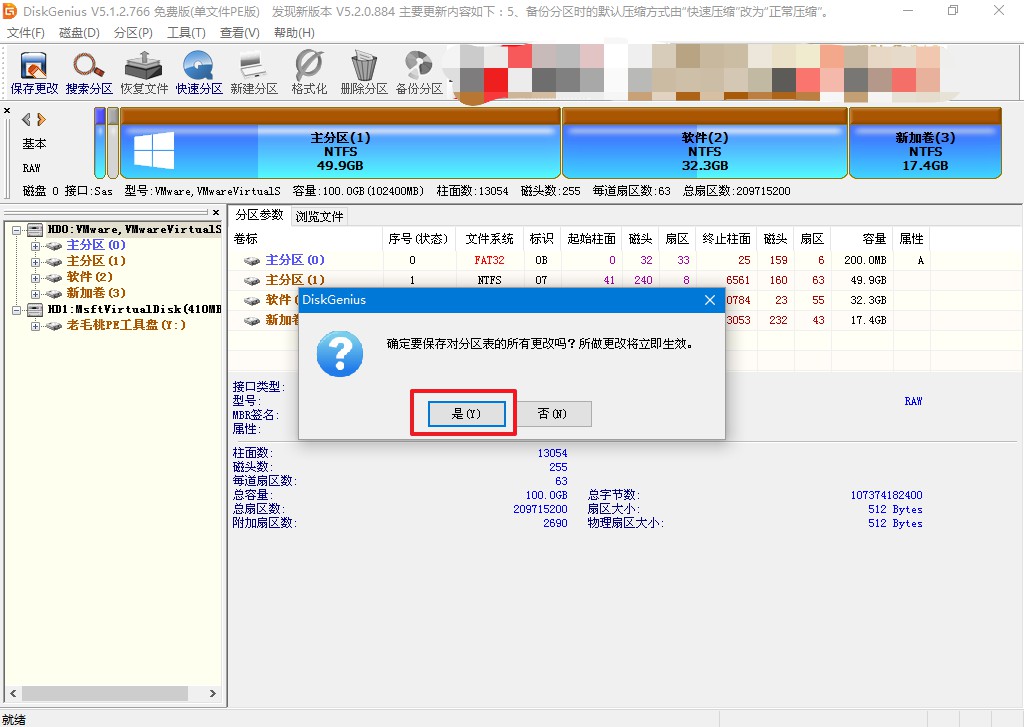The width and height of the screenshot is (1024, 727).
Task: Click the question mark icon in dialog
Action: 340,353
